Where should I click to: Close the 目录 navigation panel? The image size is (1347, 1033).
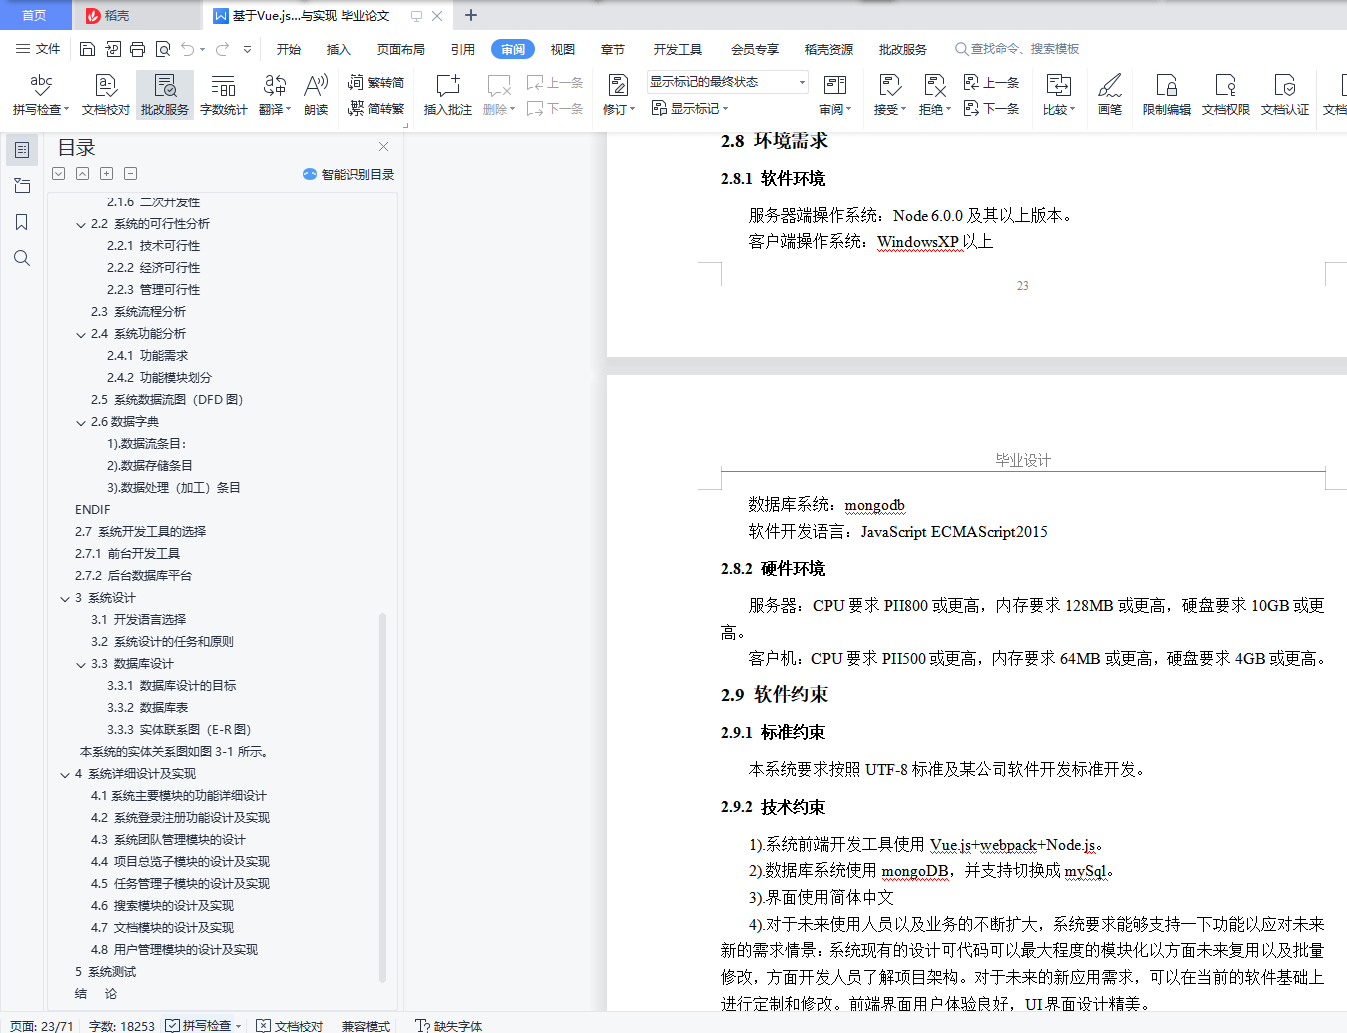coord(383,147)
